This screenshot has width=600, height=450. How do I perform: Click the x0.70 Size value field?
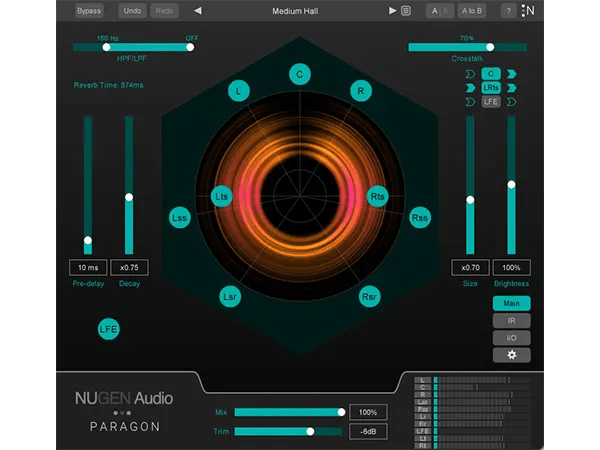point(470,267)
